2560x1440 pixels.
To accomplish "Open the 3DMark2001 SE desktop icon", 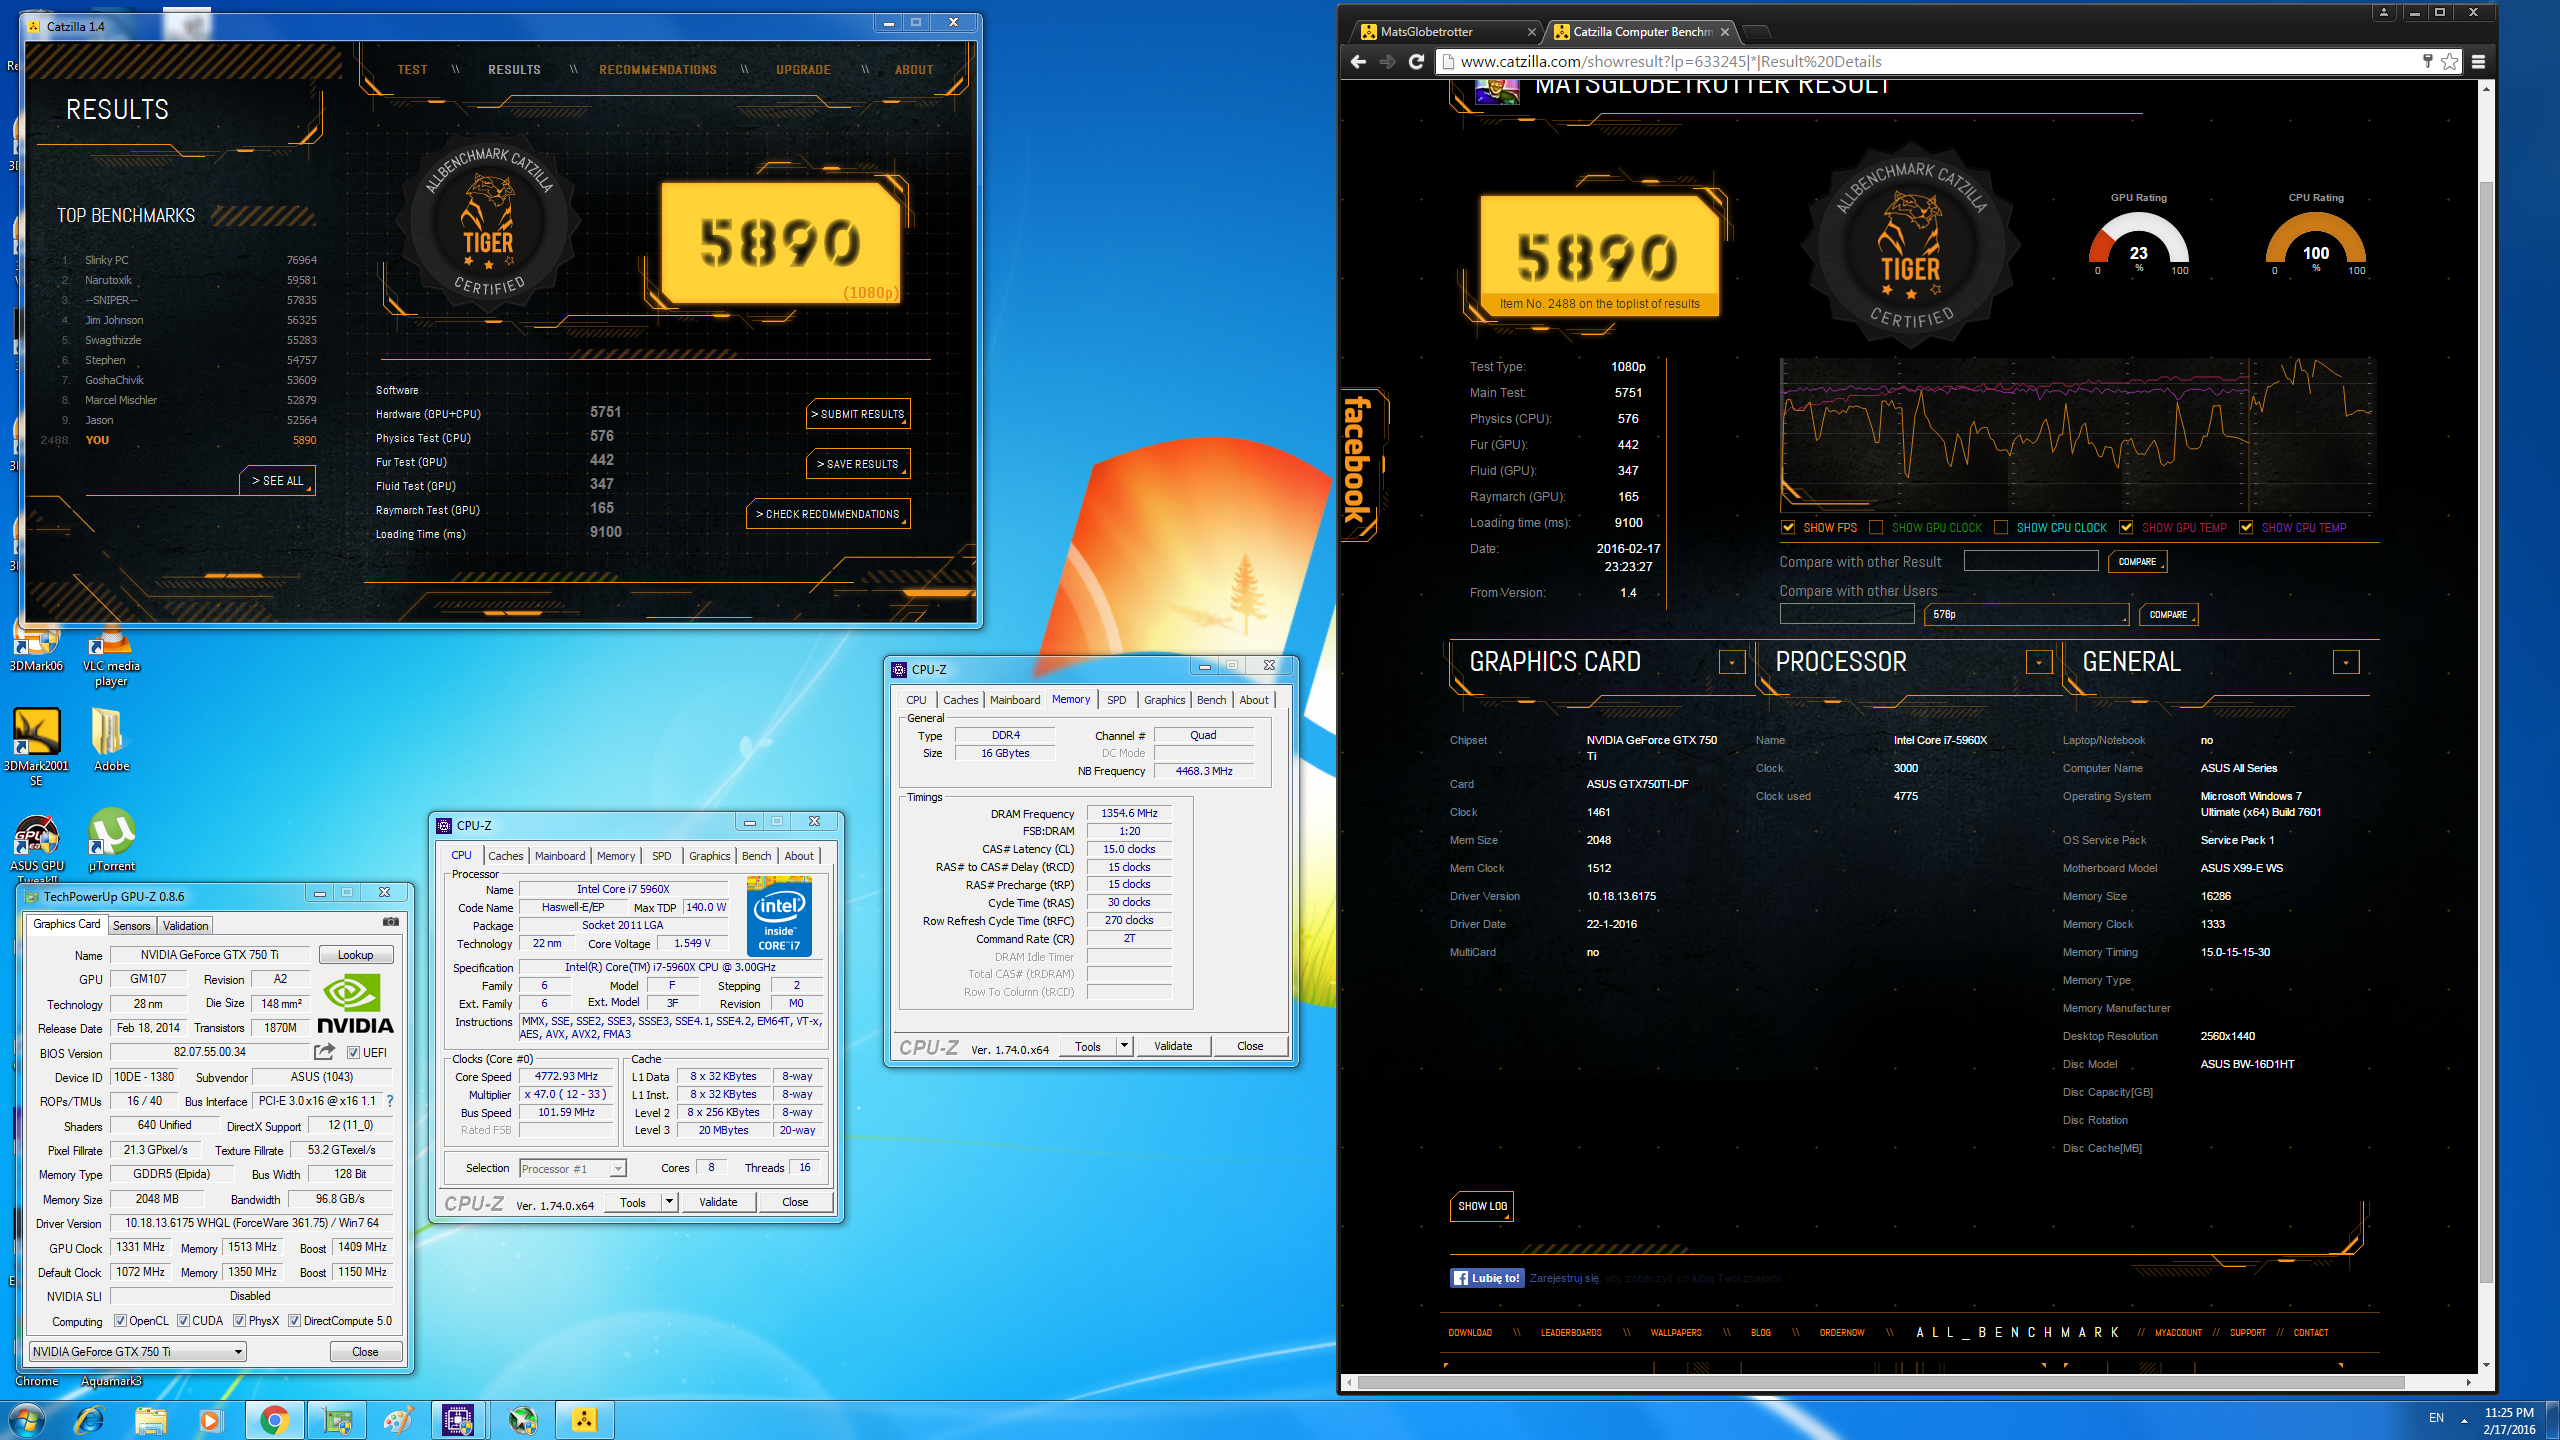I will point(37,745).
